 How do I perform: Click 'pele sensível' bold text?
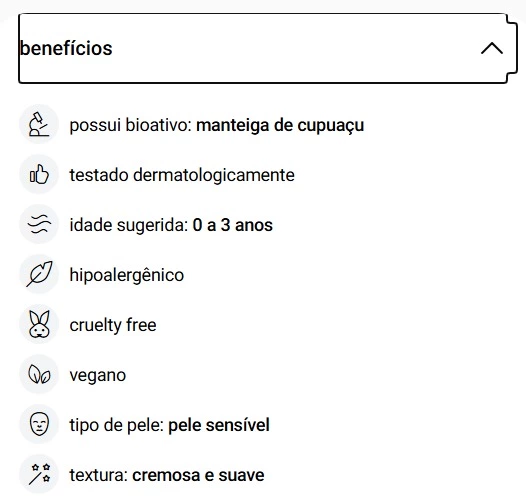[x=219, y=425]
